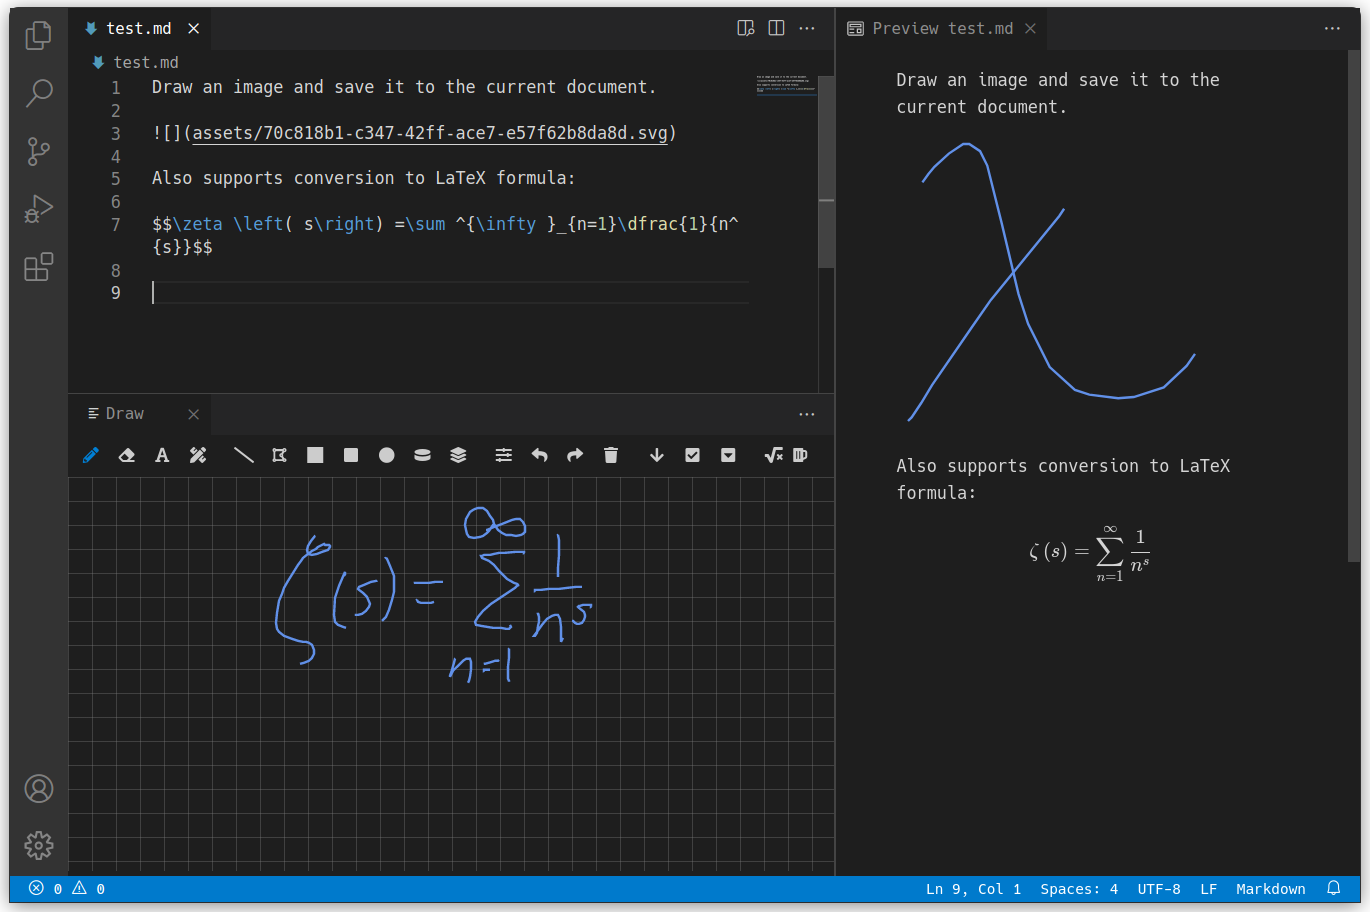Click the down arrow insert icon
The image size is (1370, 912).
coord(657,455)
